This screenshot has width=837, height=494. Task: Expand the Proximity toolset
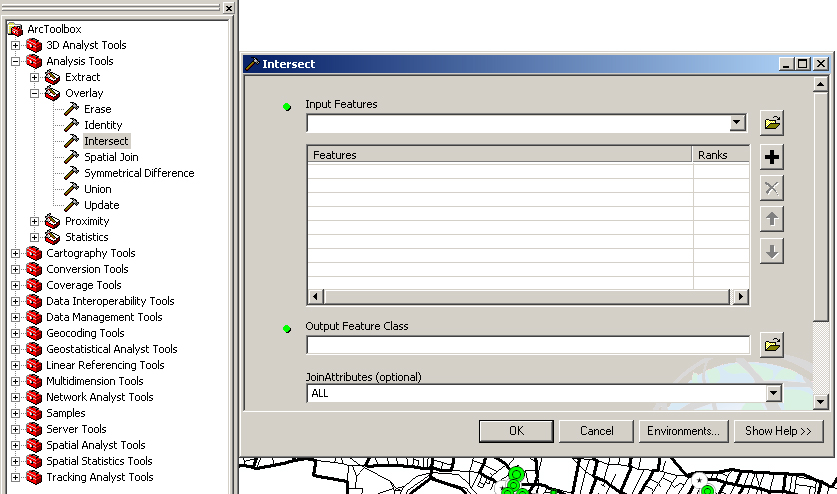35,221
